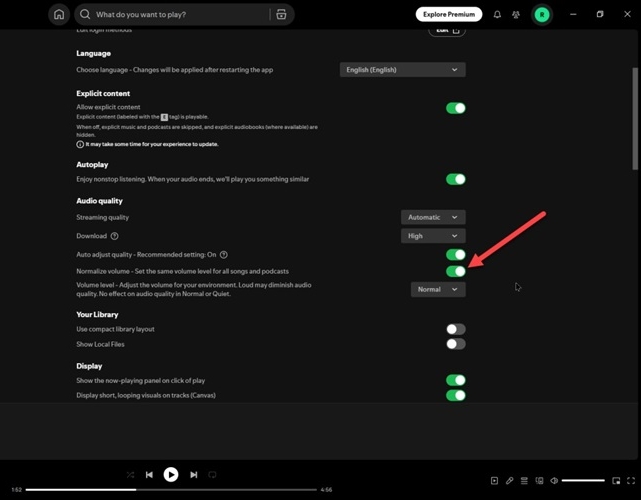Image resolution: width=641 pixels, height=500 pixels.
Task: Enable compact library layout
Action: 455,329
